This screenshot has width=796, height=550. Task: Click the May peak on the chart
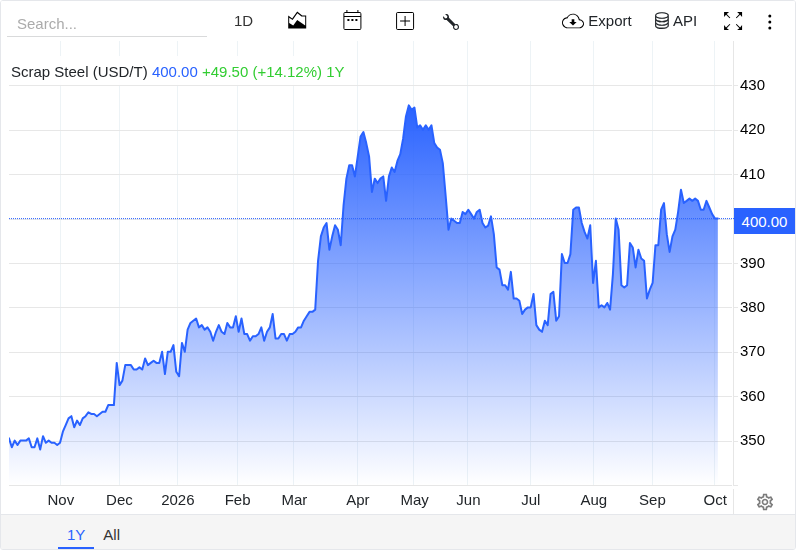point(409,106)
